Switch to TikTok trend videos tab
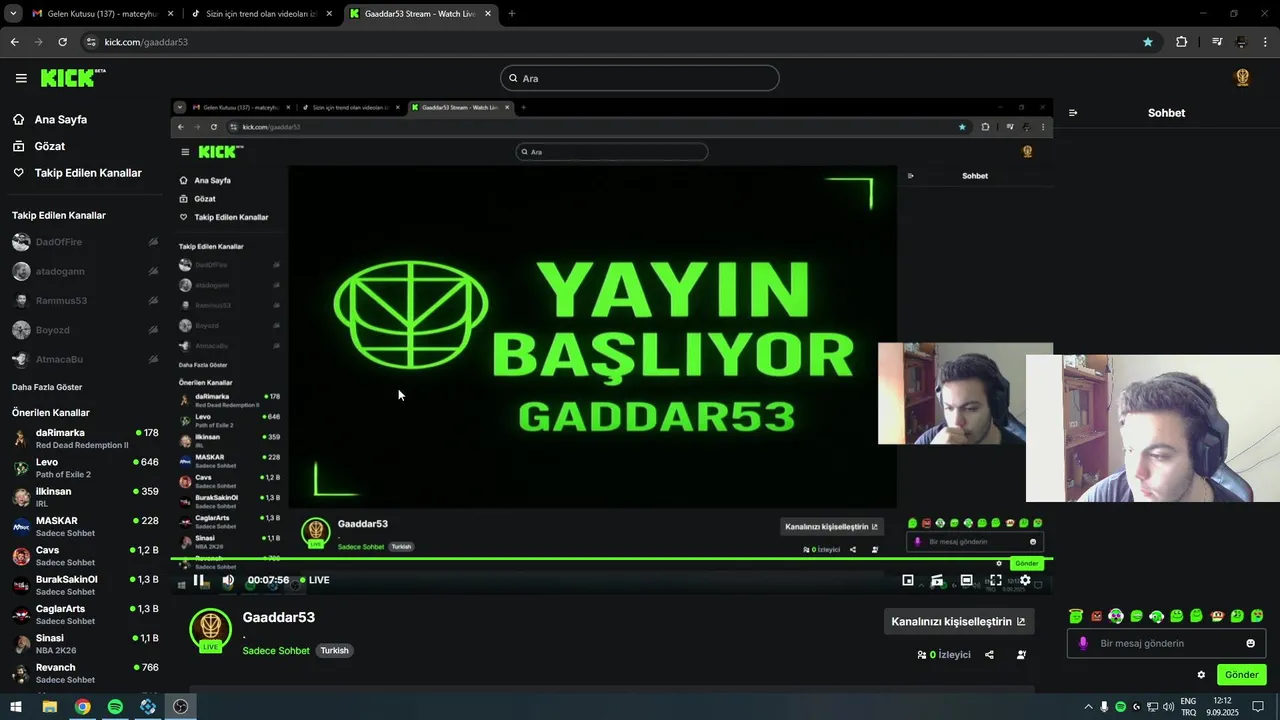The image size is (1280, 720). click(x=262, y=14)
